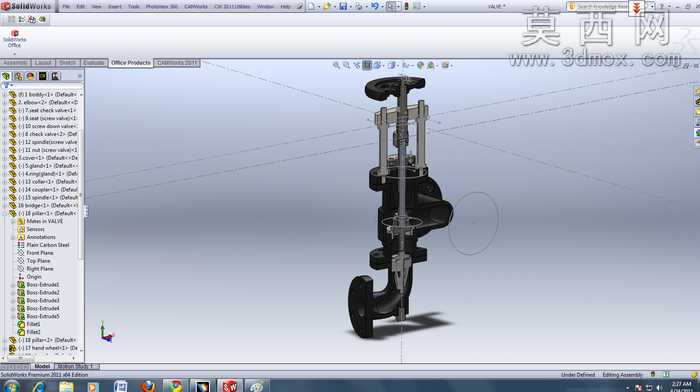Switch to the Layout tab

pyautogui.click(x=43, y=63)
